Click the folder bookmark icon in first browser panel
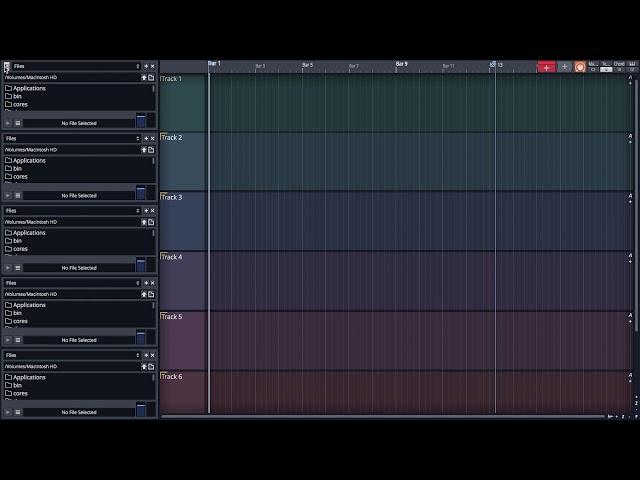This screenshot has width=640, height=480. click(151, 77)
